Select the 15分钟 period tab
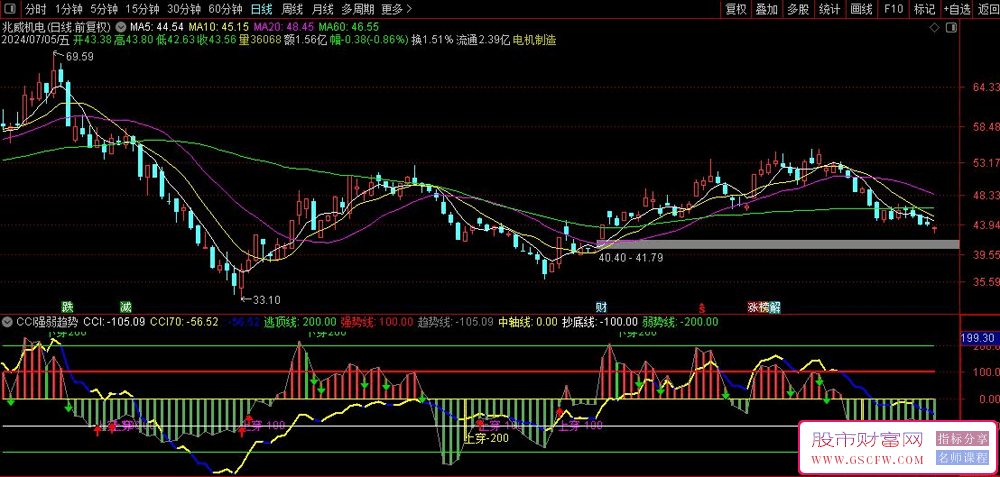This screenshot has height=477, width=1000. click(141, 9)
